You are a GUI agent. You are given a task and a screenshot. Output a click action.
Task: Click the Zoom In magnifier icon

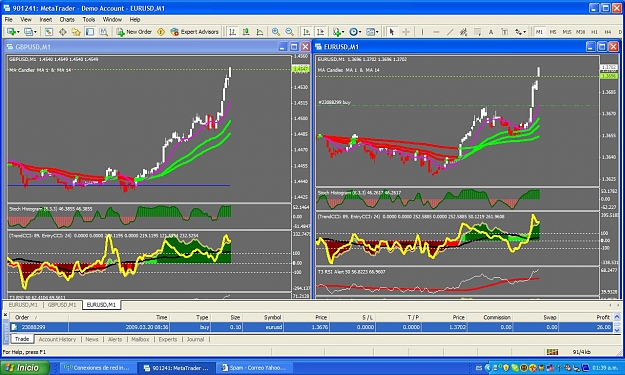point(275,32)
